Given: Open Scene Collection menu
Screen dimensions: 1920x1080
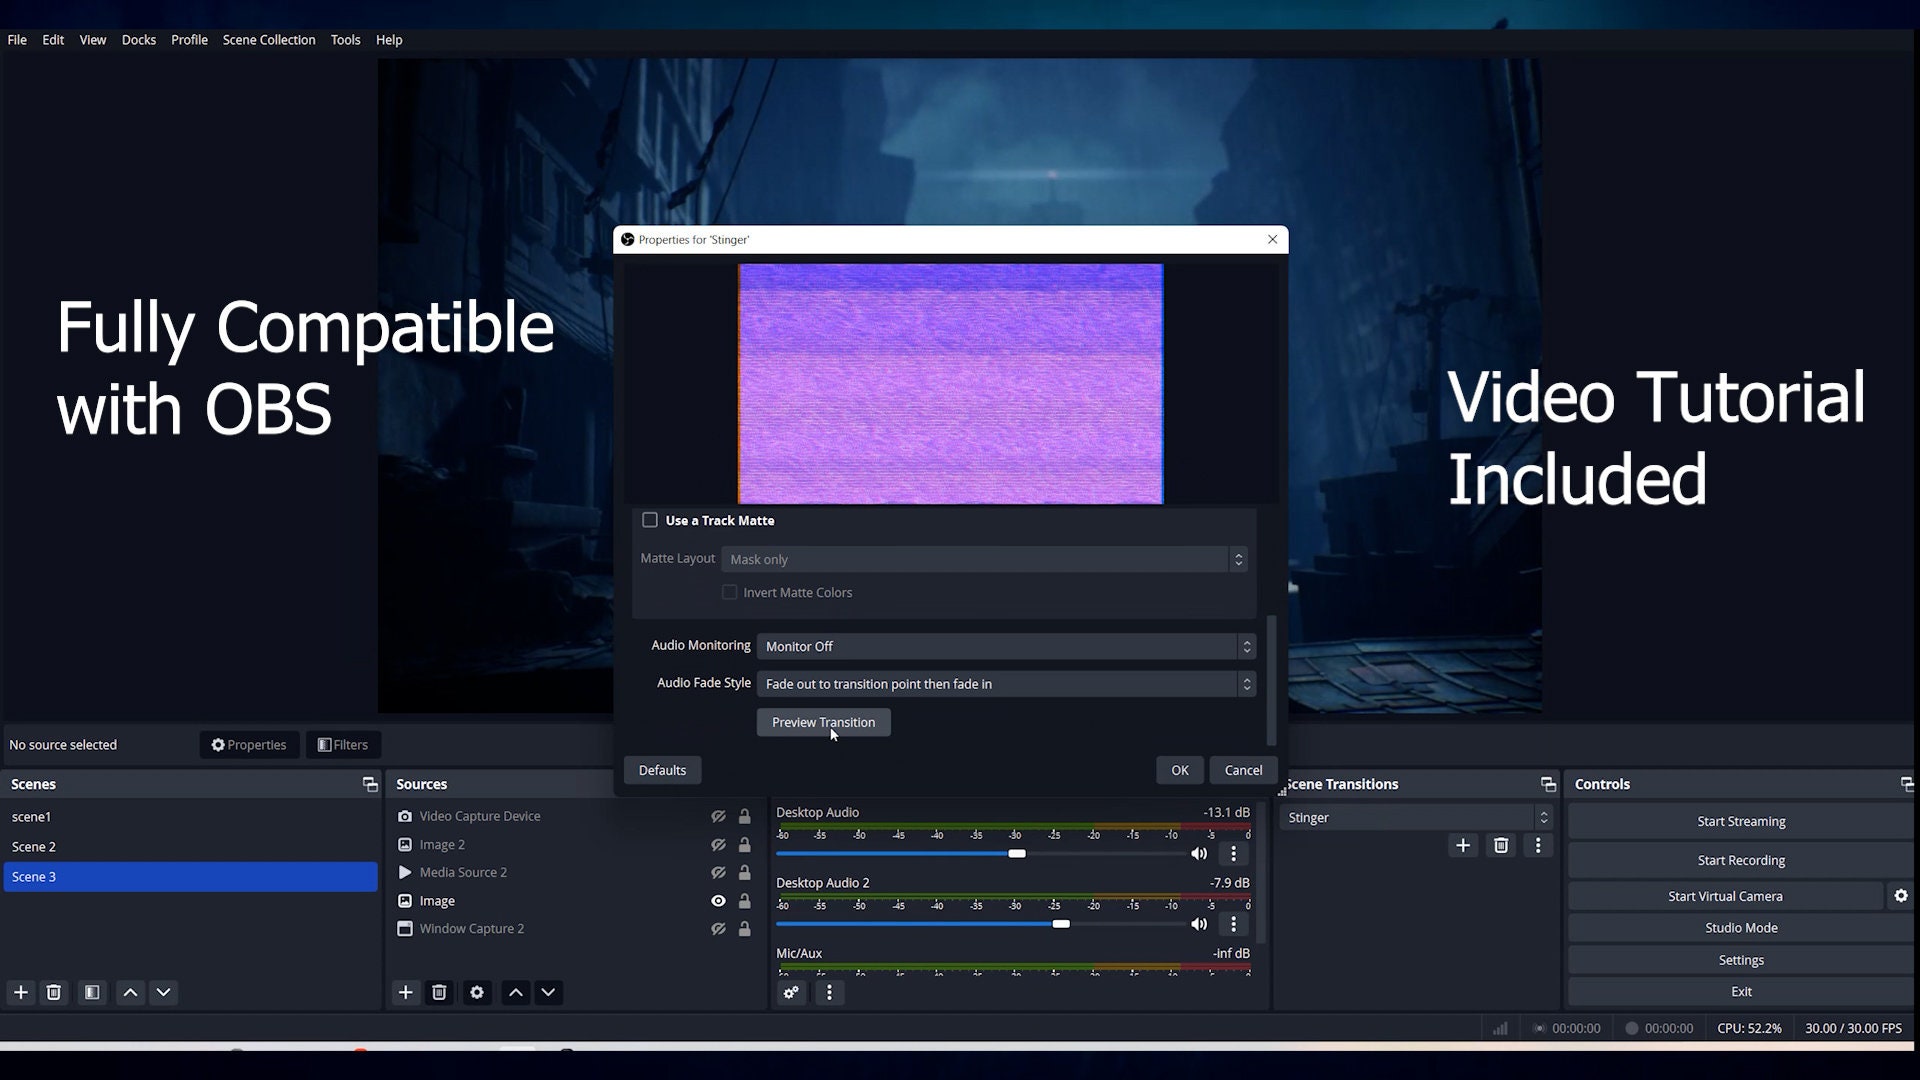Looking at the screenshot, I should coord(269,40).
